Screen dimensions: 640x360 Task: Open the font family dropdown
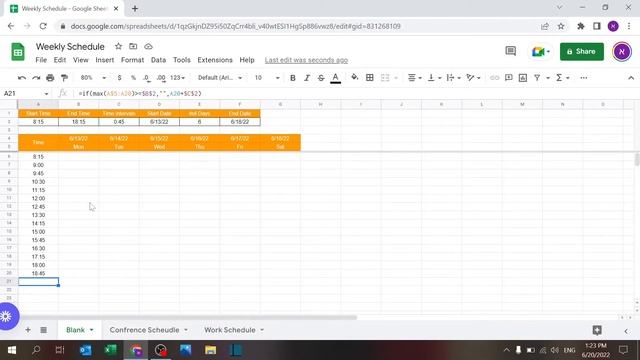coord(220,78)
